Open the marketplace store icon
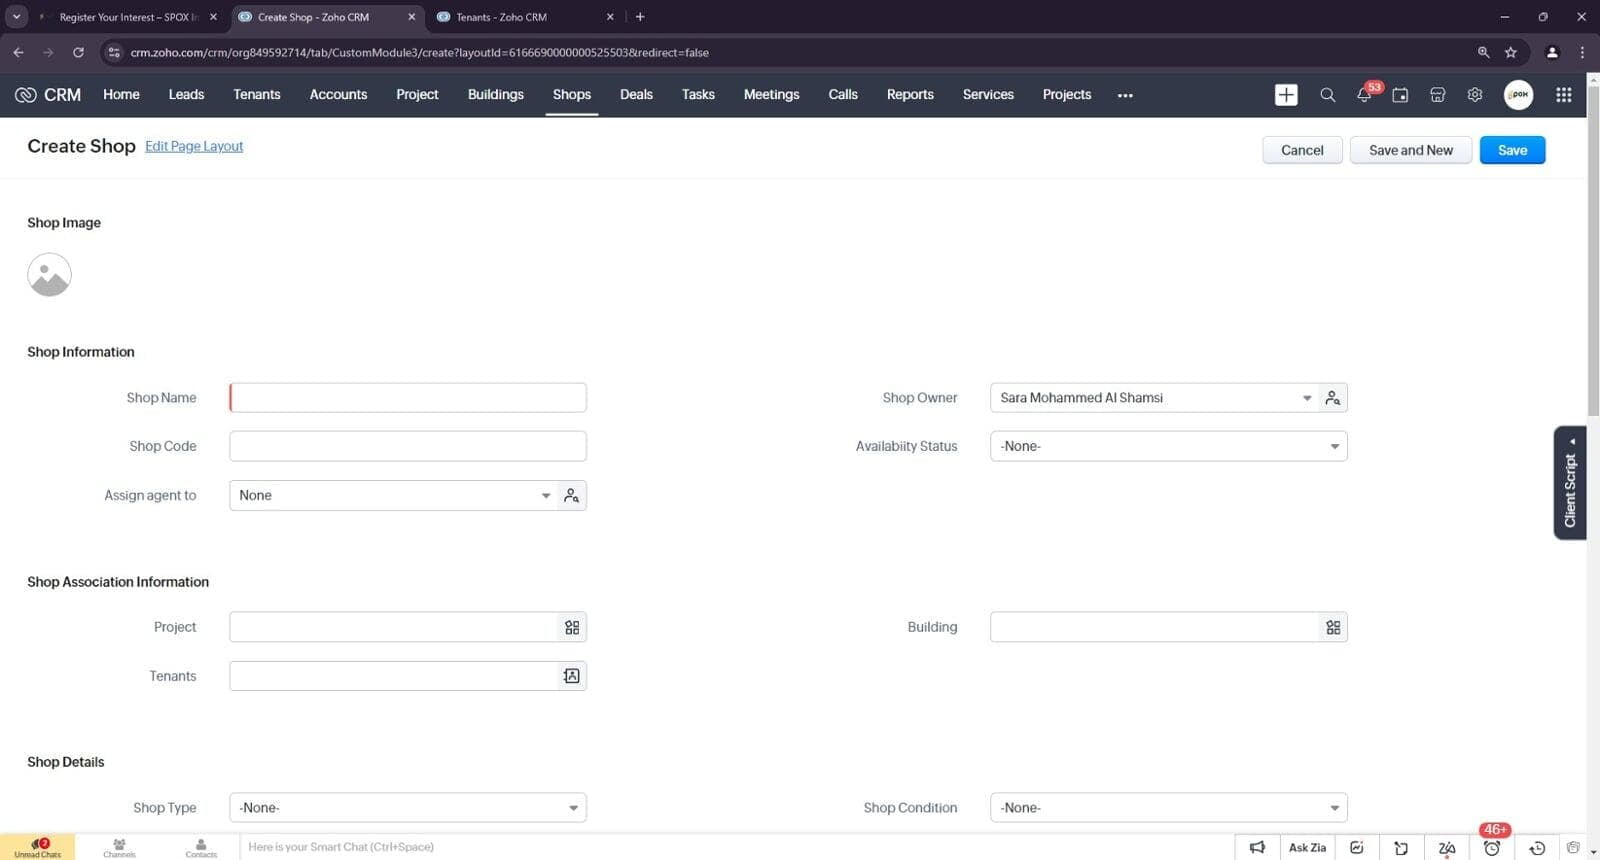This screenshot has width=1600, height=860. click(x=1437, y=95)
